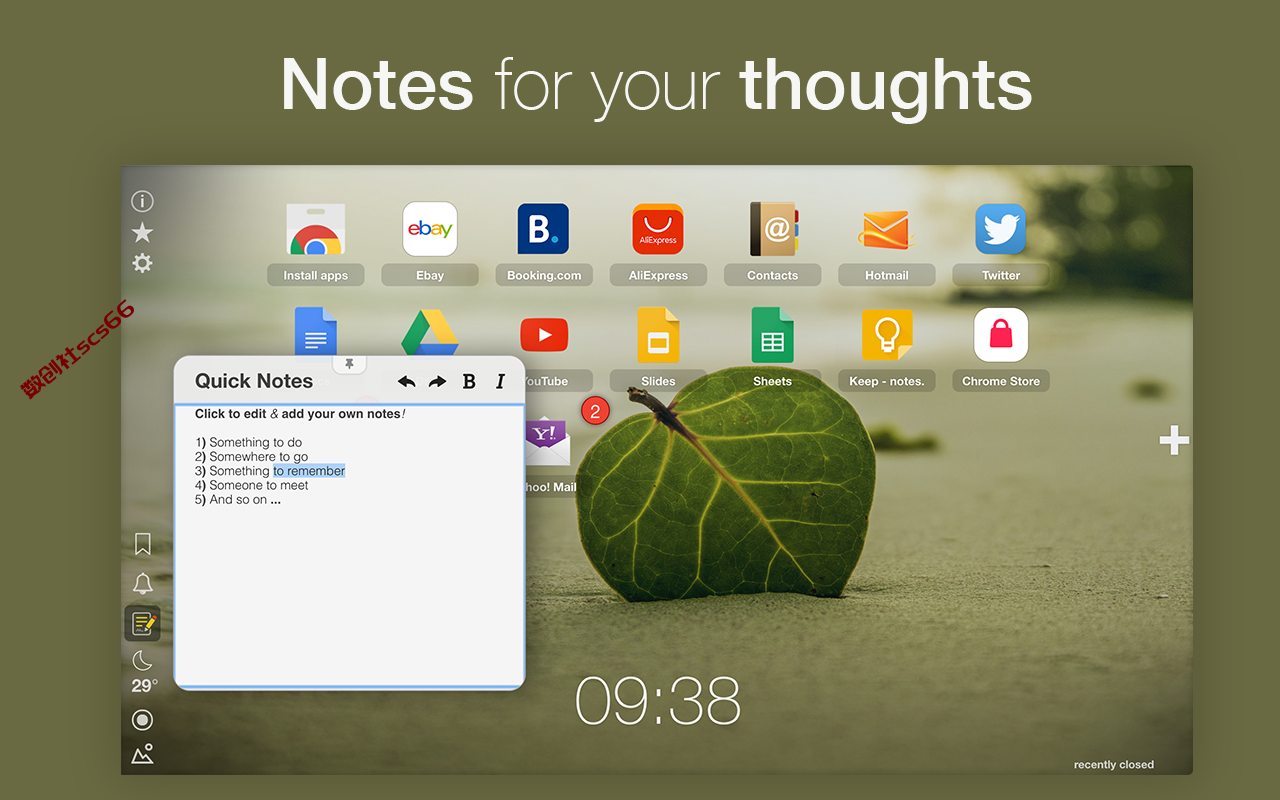Open the Keep notes lightbulb icon

(x=887, y=335)
